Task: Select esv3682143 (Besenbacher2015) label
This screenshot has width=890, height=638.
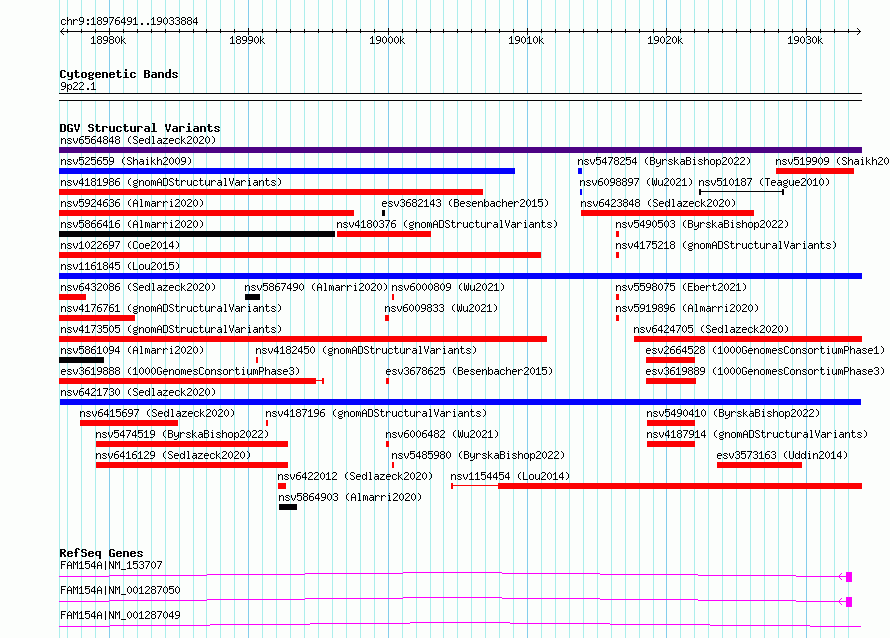Action: [x=465, y=203]
